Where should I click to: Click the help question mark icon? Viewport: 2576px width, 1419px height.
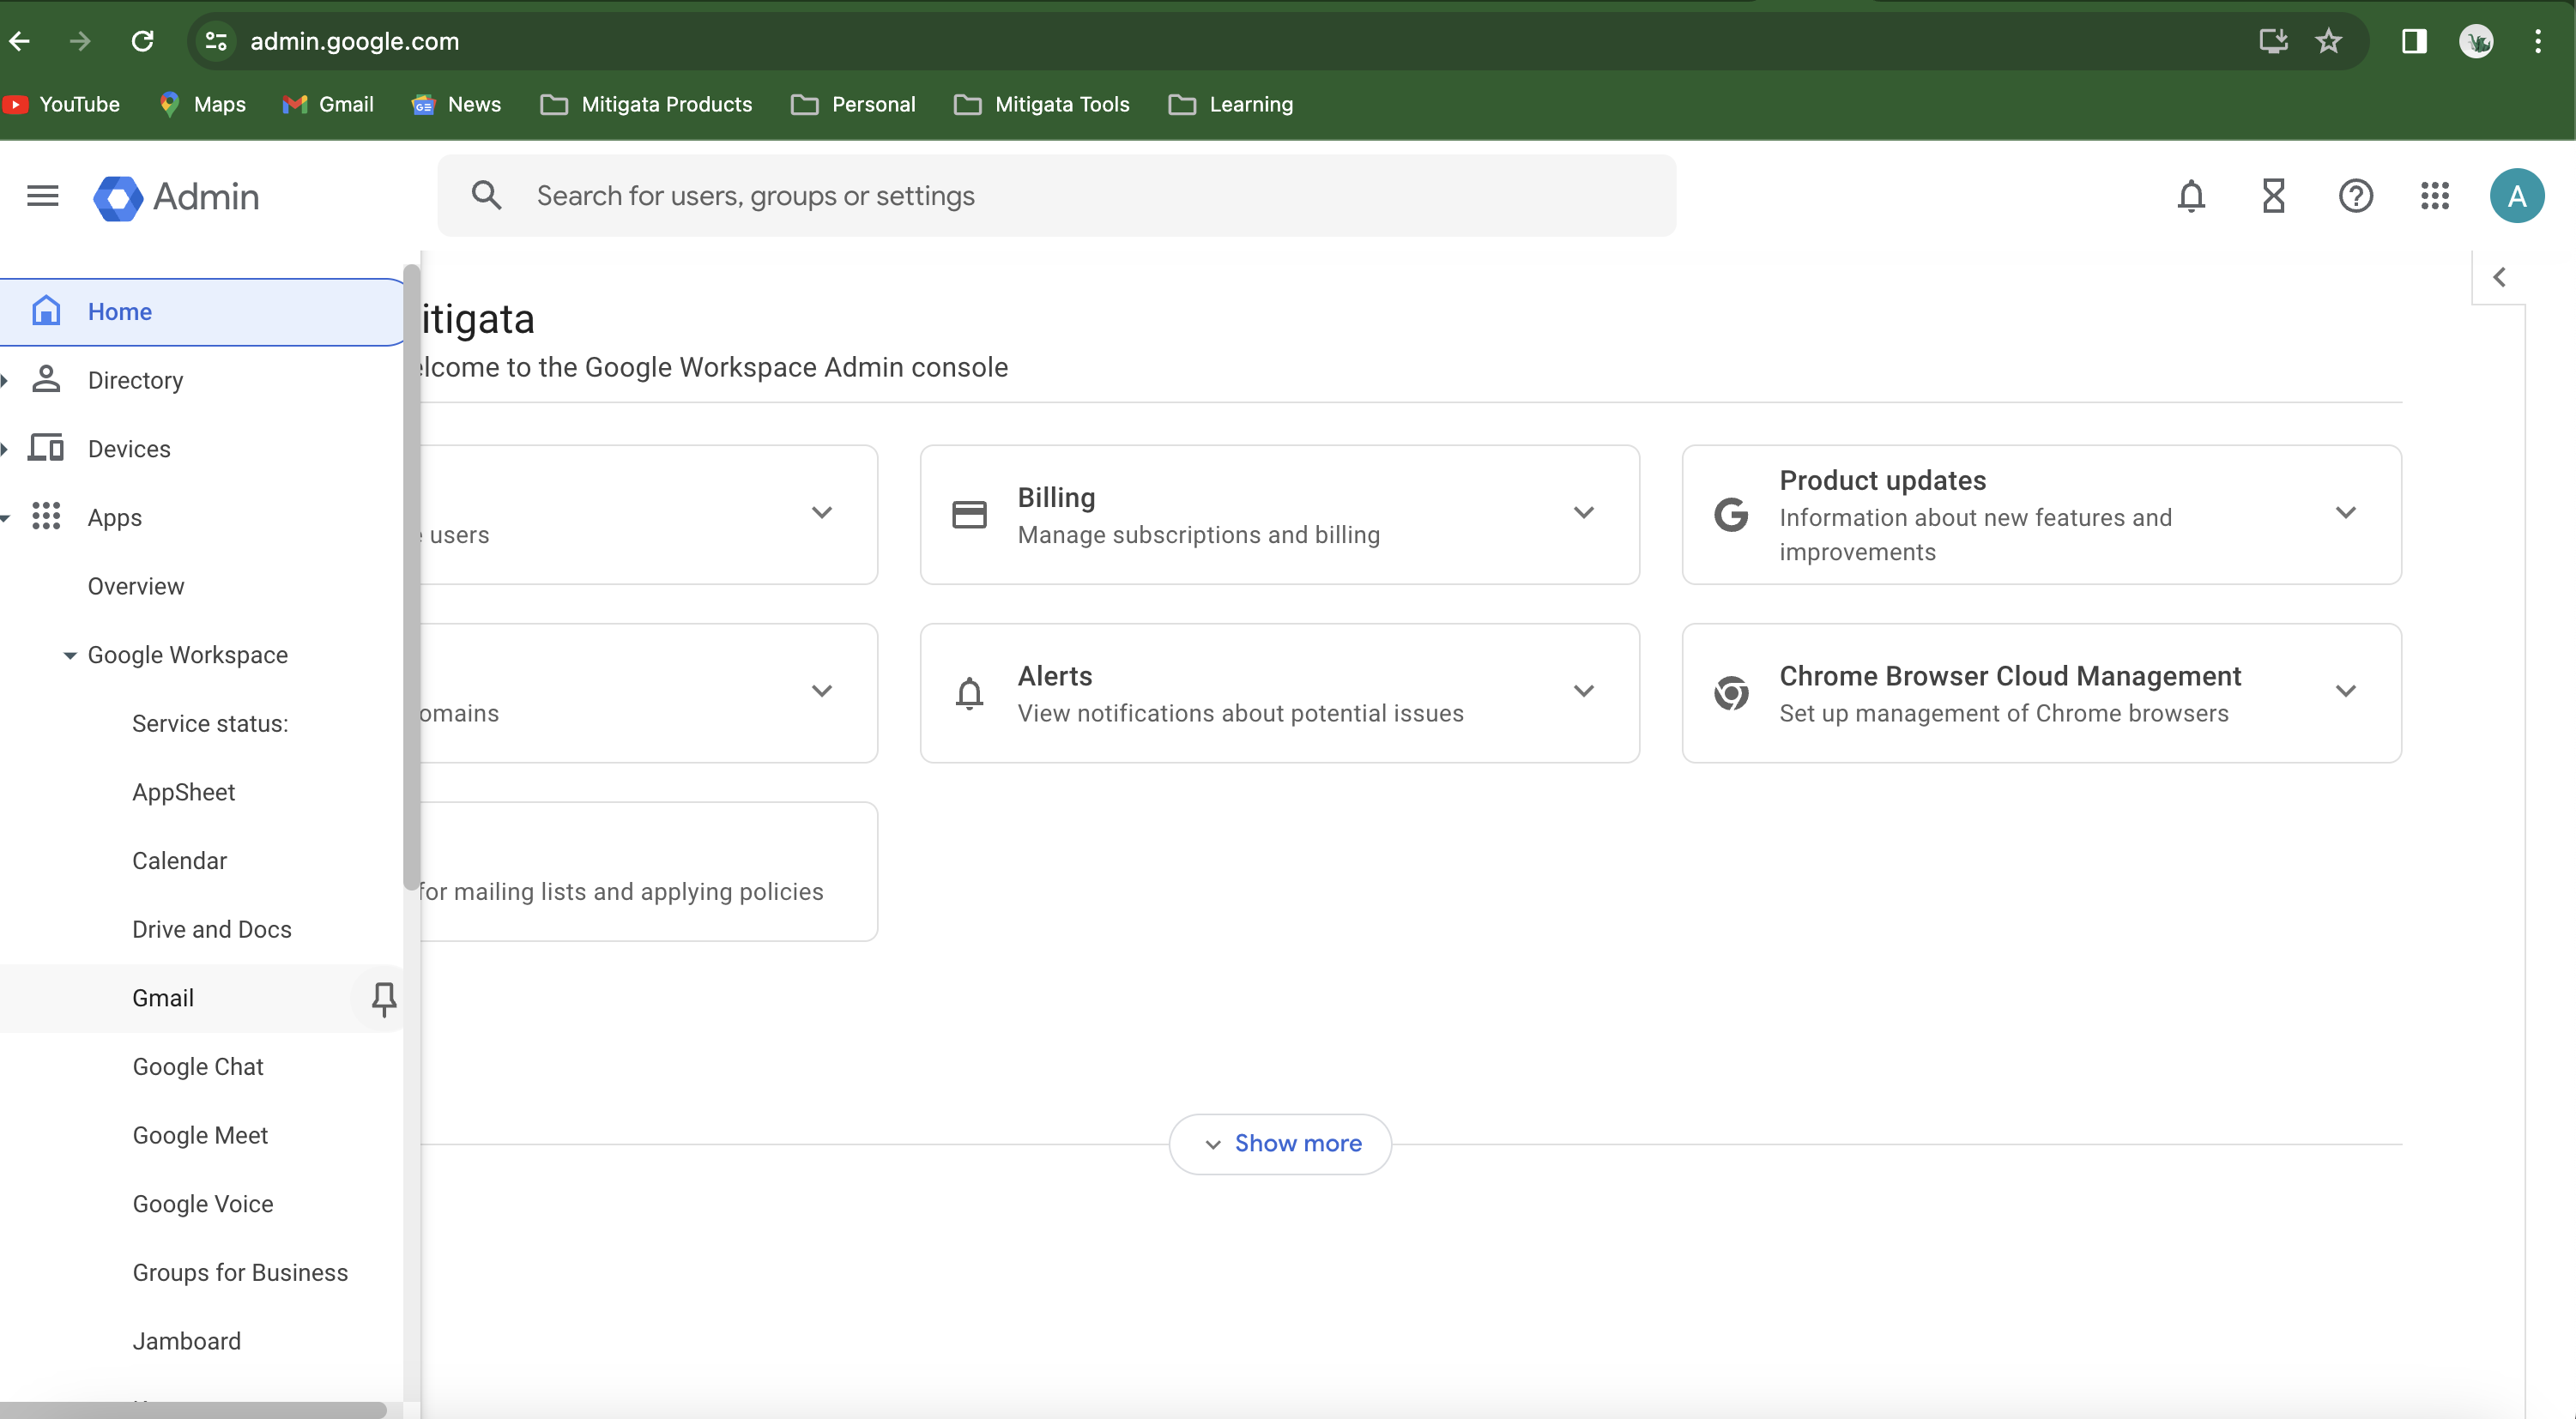coord(2357,196)
